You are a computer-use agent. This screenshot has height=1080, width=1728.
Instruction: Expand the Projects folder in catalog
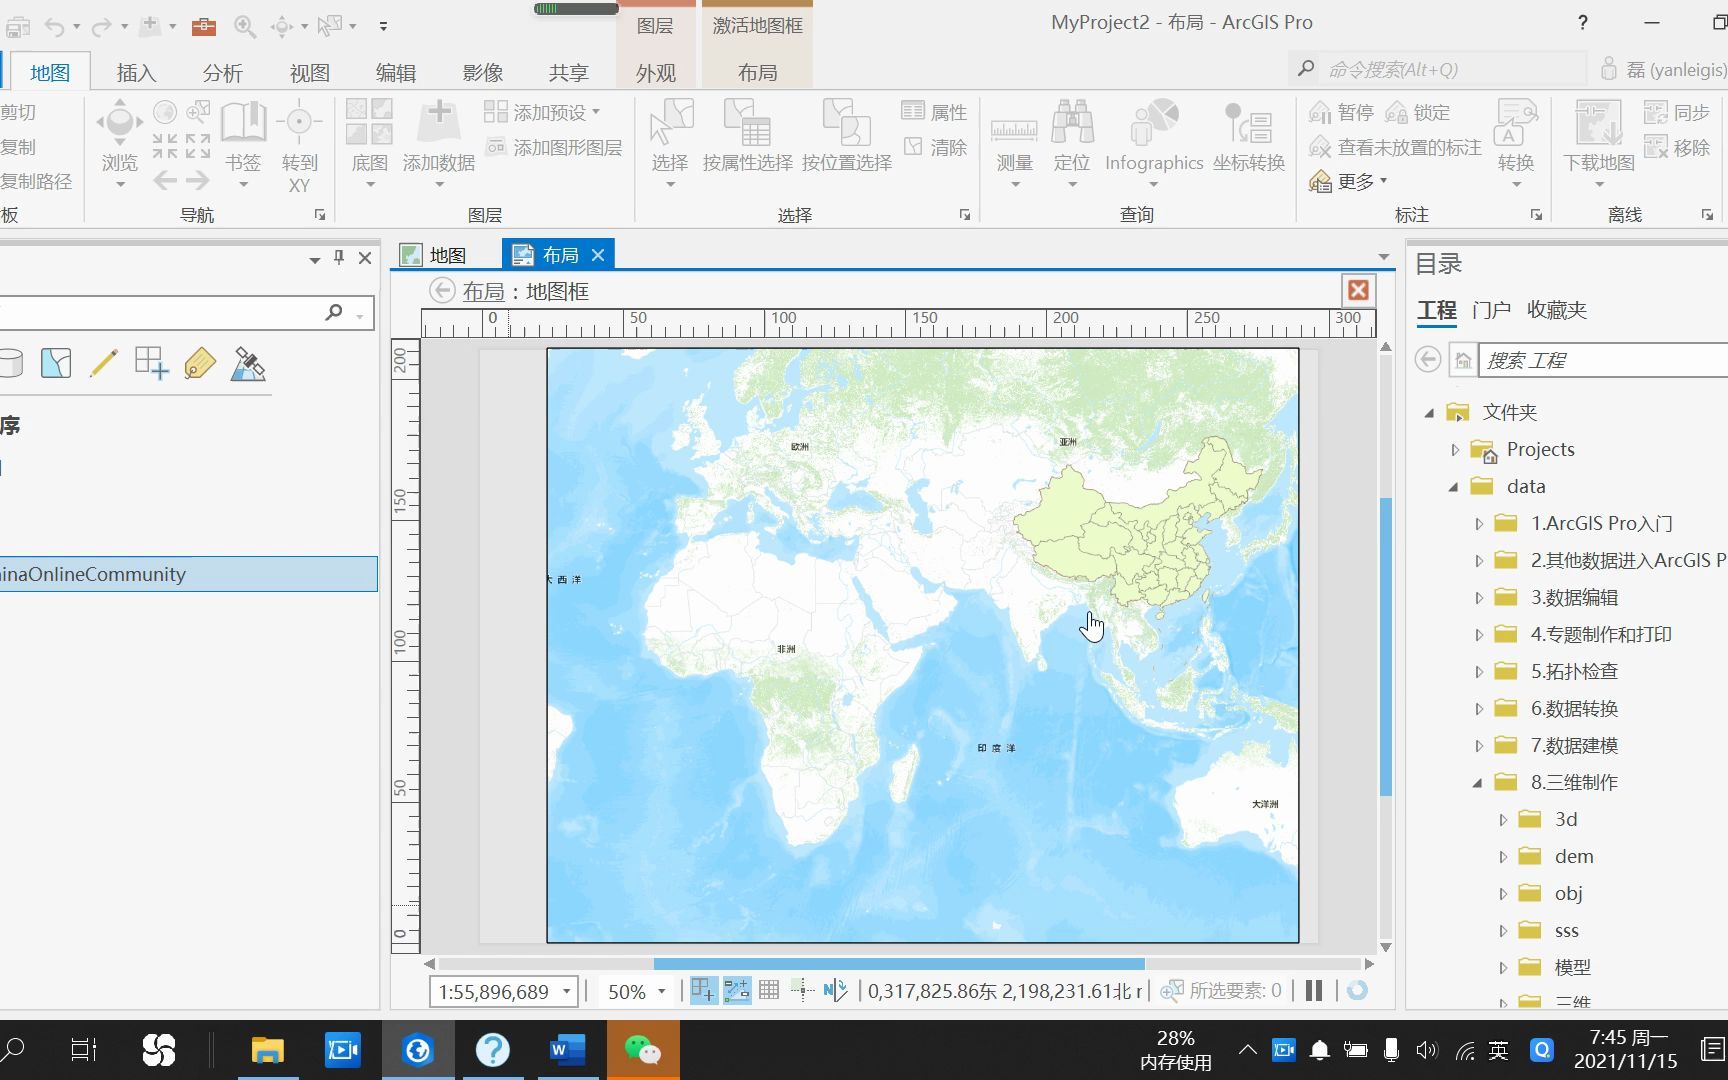(x=1455, y=449)
